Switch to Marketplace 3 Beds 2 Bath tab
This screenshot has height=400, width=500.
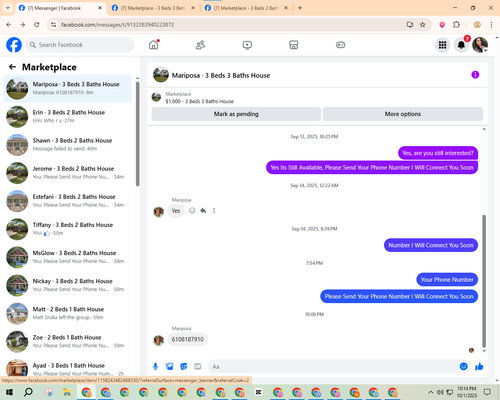pos(246,8)
